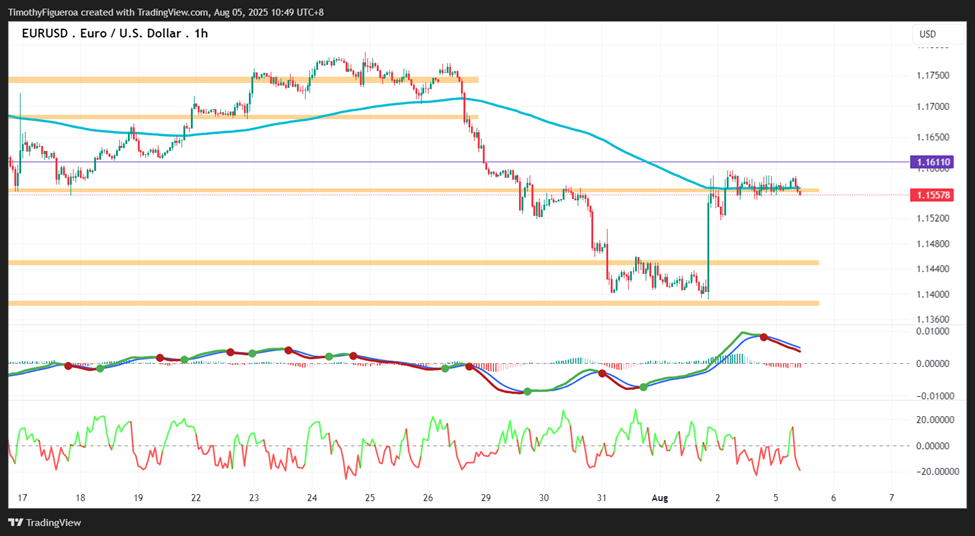Click the 1.17000 price axis label
The width and height of the screenshot is (975, 536).
click(x=933, y=106)
